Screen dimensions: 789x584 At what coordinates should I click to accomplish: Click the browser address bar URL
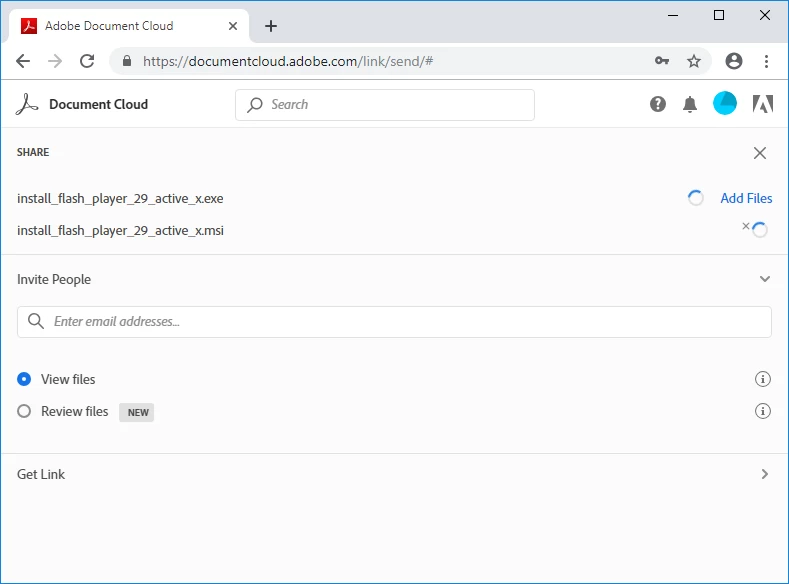[x=288, y=61]
